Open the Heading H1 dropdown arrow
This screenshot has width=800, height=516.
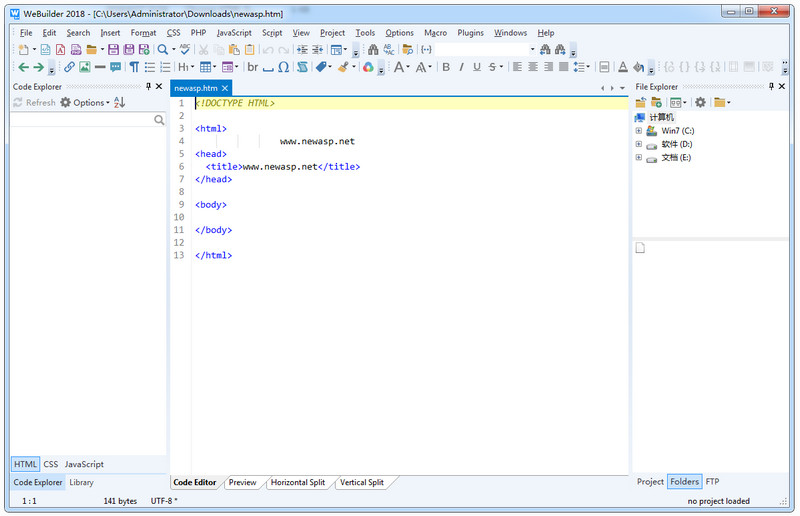[192, 67]
